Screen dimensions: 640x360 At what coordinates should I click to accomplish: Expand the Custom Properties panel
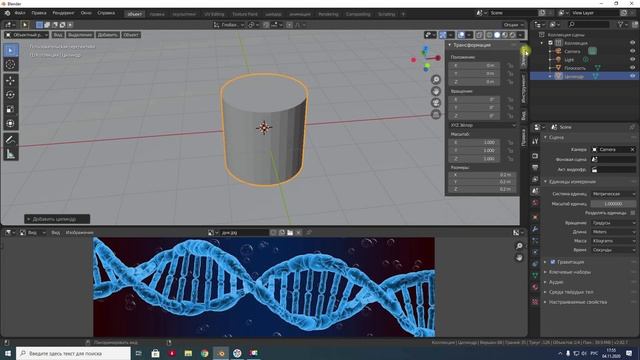tap(545, 302)
